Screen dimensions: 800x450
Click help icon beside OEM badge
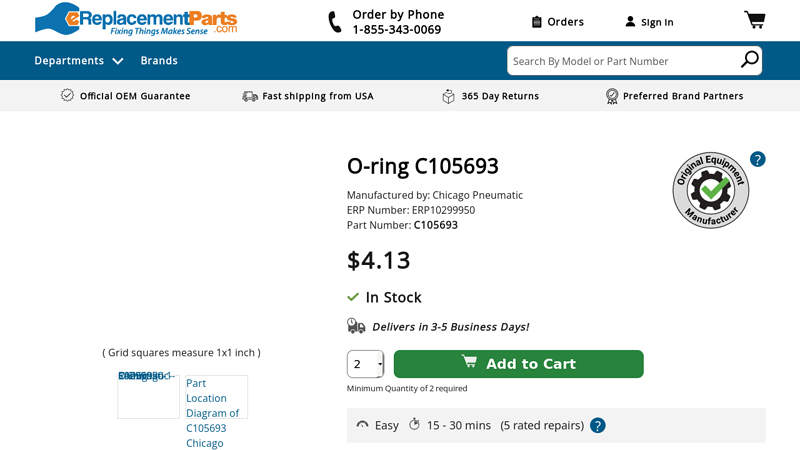(x=757, y=159)
